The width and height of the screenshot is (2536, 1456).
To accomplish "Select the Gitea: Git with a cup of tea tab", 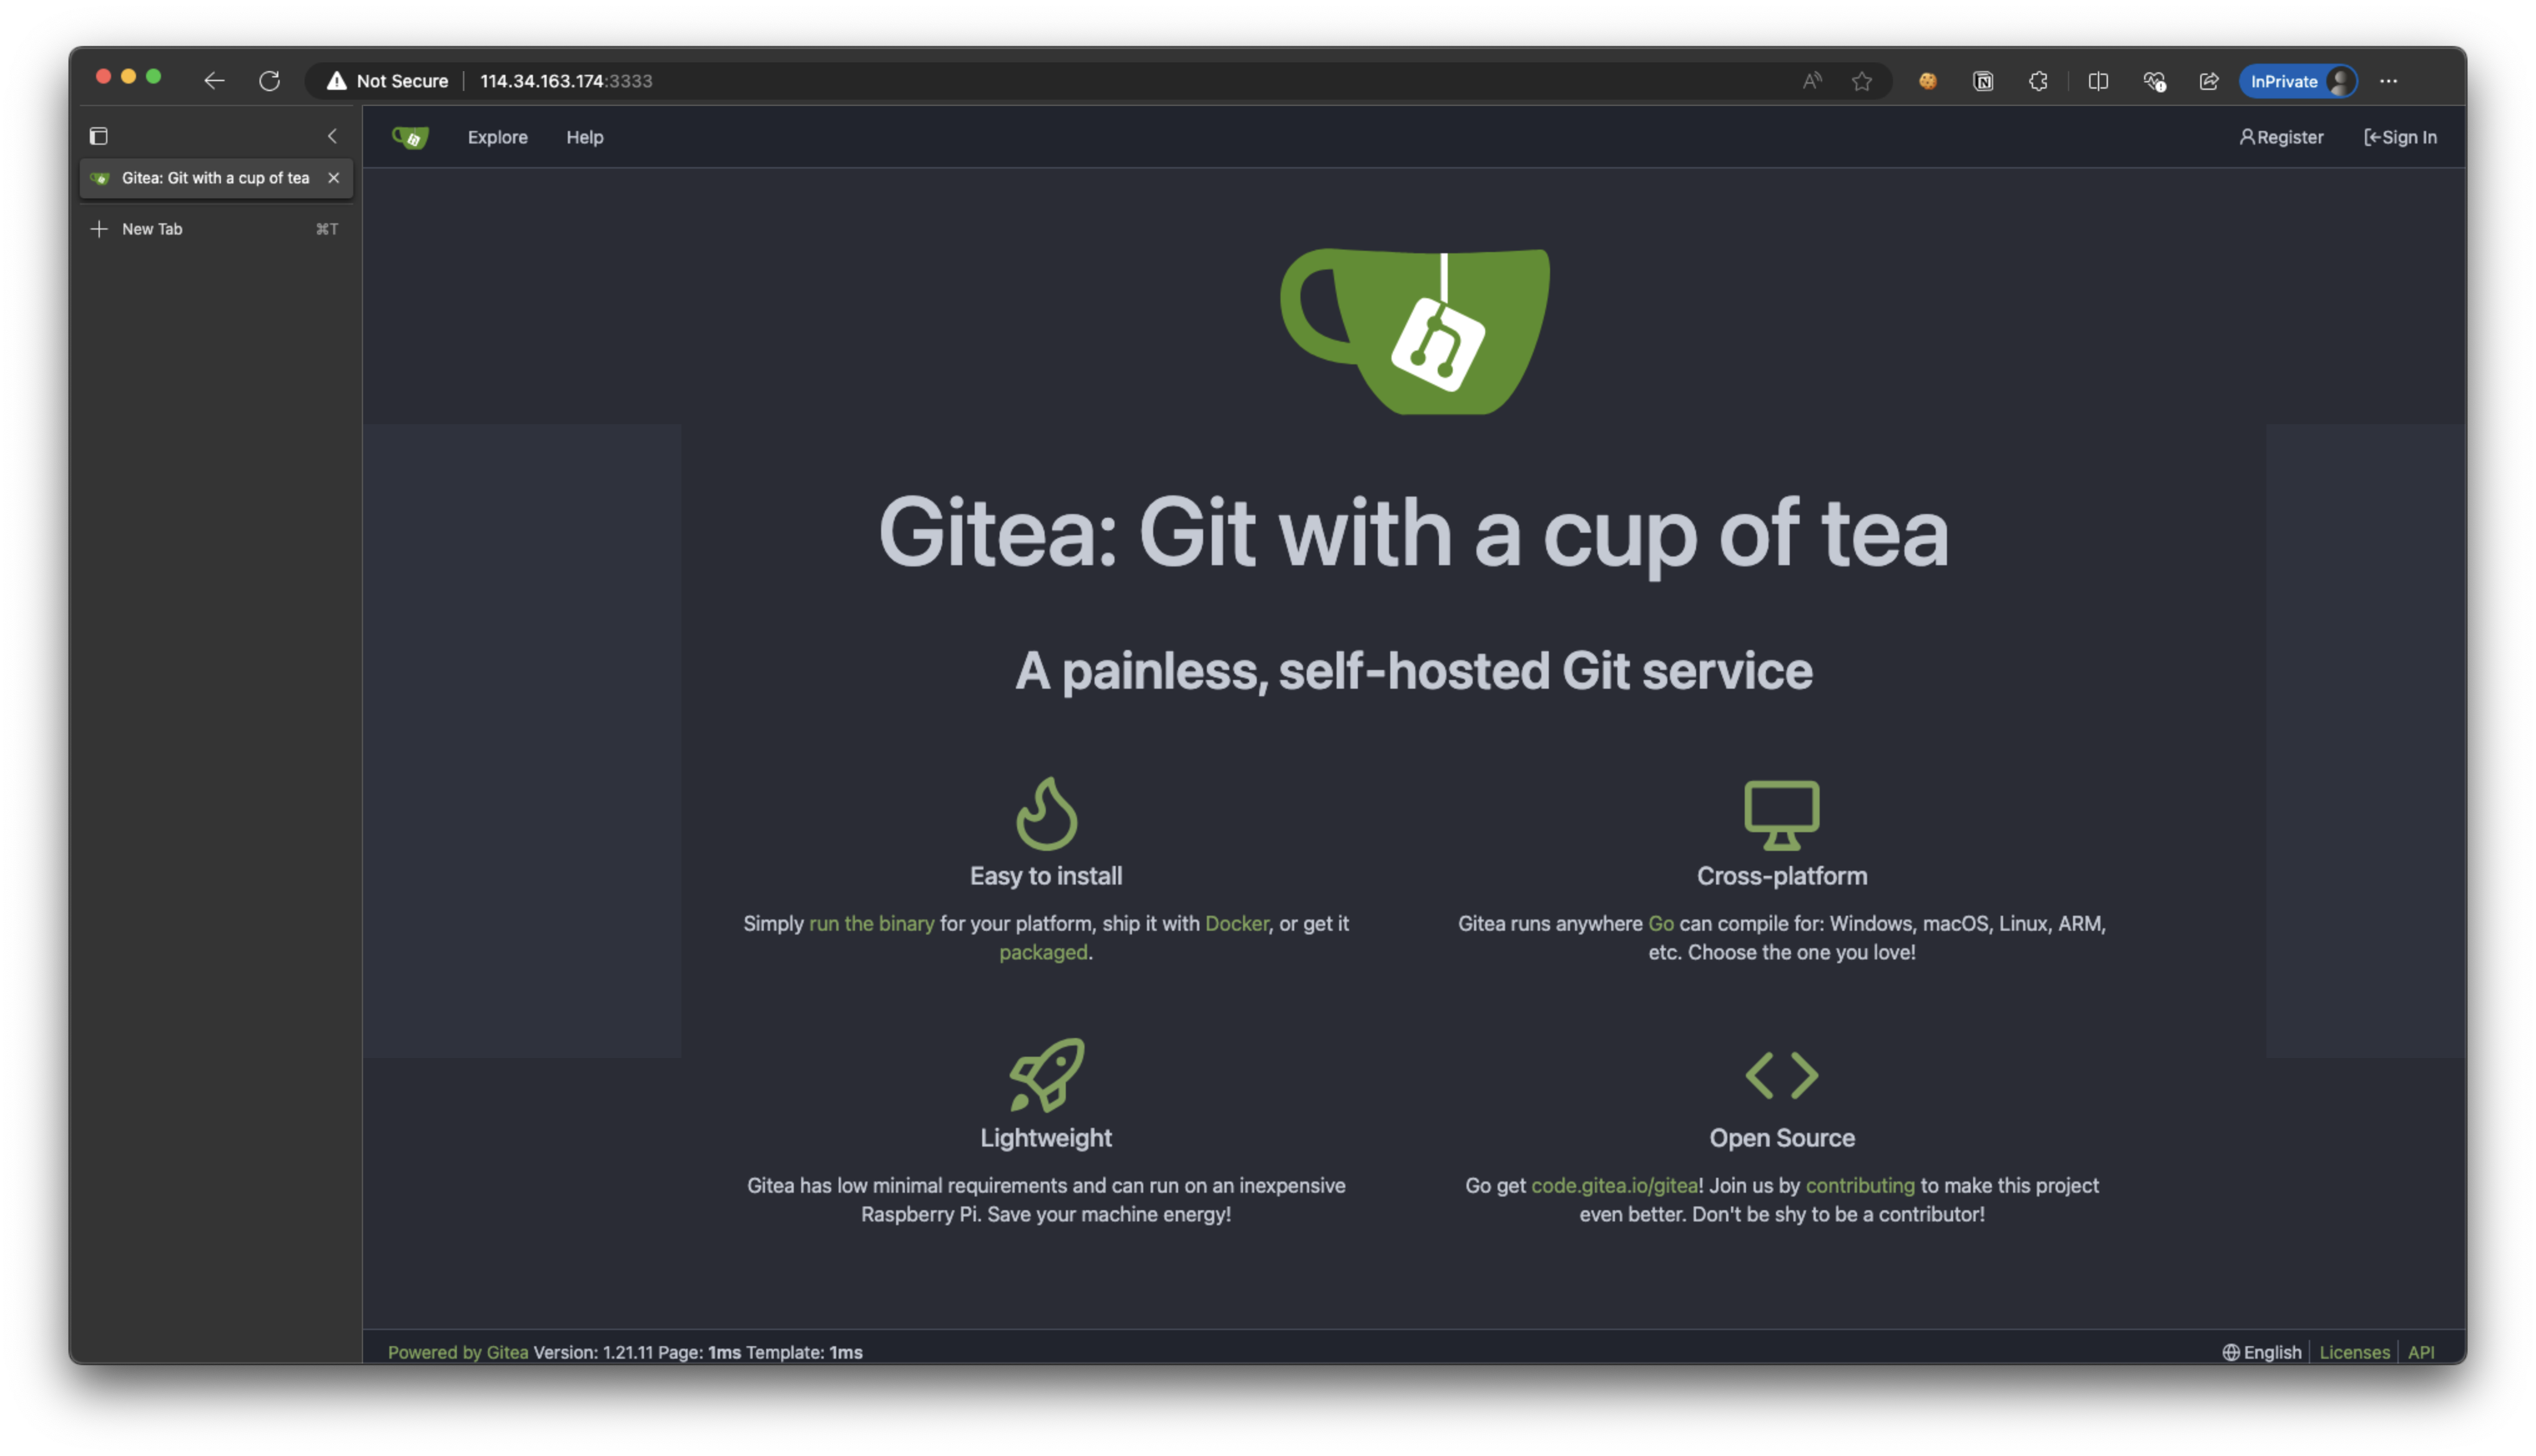I will (x=216, y=178).
